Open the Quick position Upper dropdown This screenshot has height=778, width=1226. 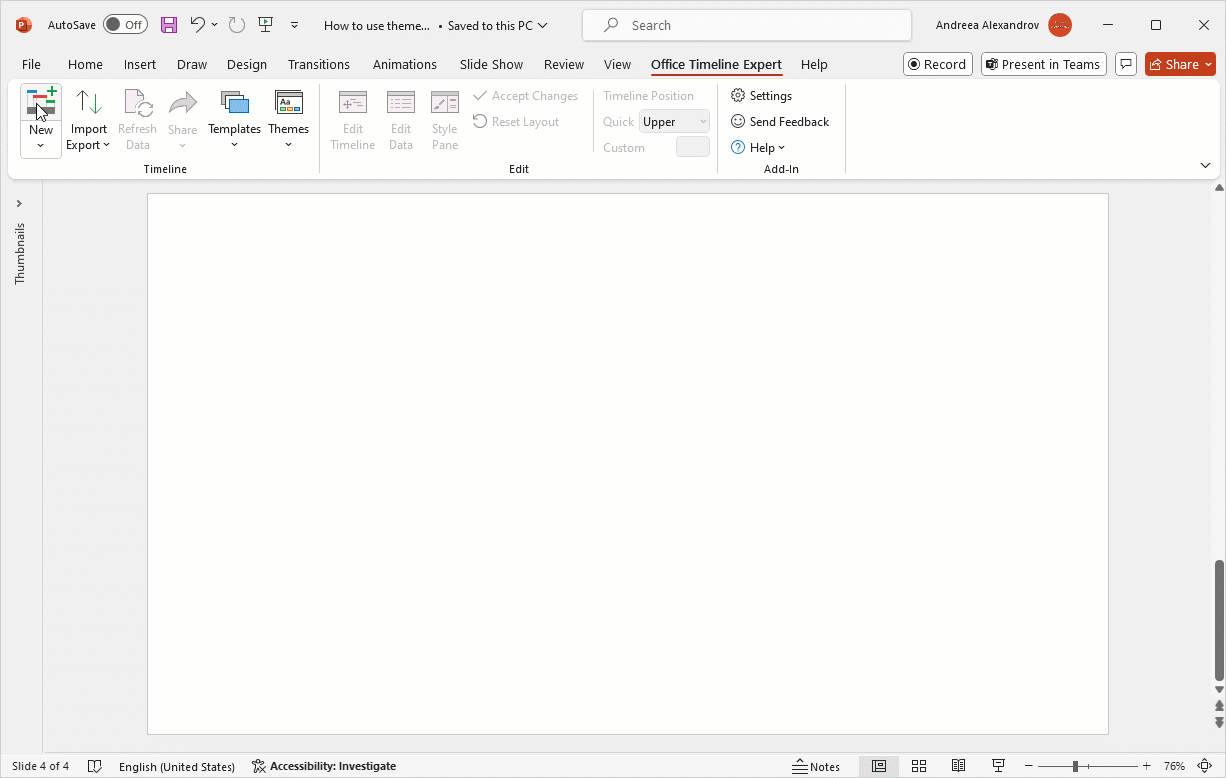tap(674, 122)
